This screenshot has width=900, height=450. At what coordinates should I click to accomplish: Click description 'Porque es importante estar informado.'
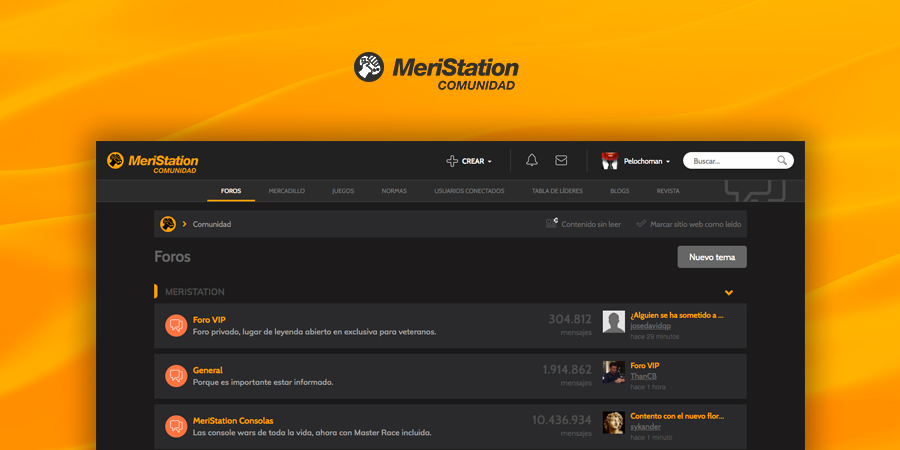pyautogui.click(x=263, y=382)
